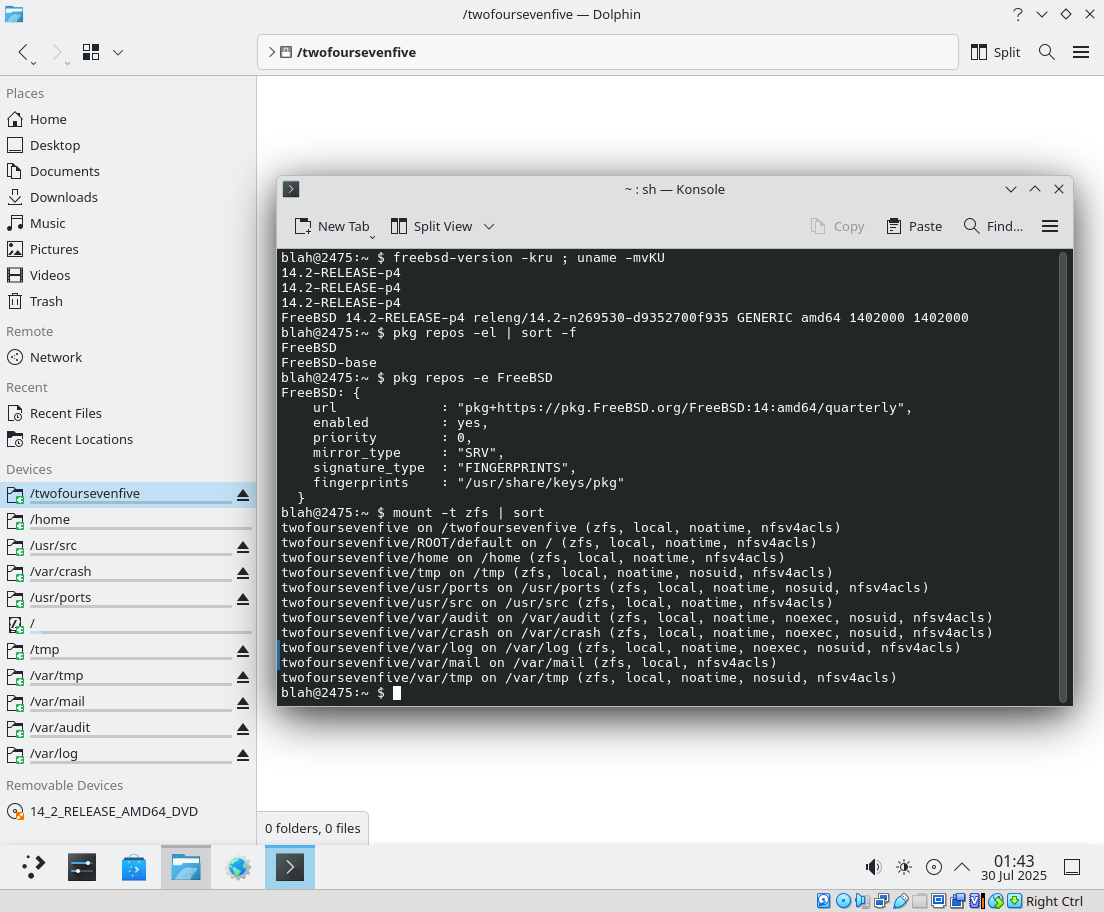Image resolution: width=1104 pixels, height=912 pixels.
Task: Open Videos place
Action: click(127, 275)
